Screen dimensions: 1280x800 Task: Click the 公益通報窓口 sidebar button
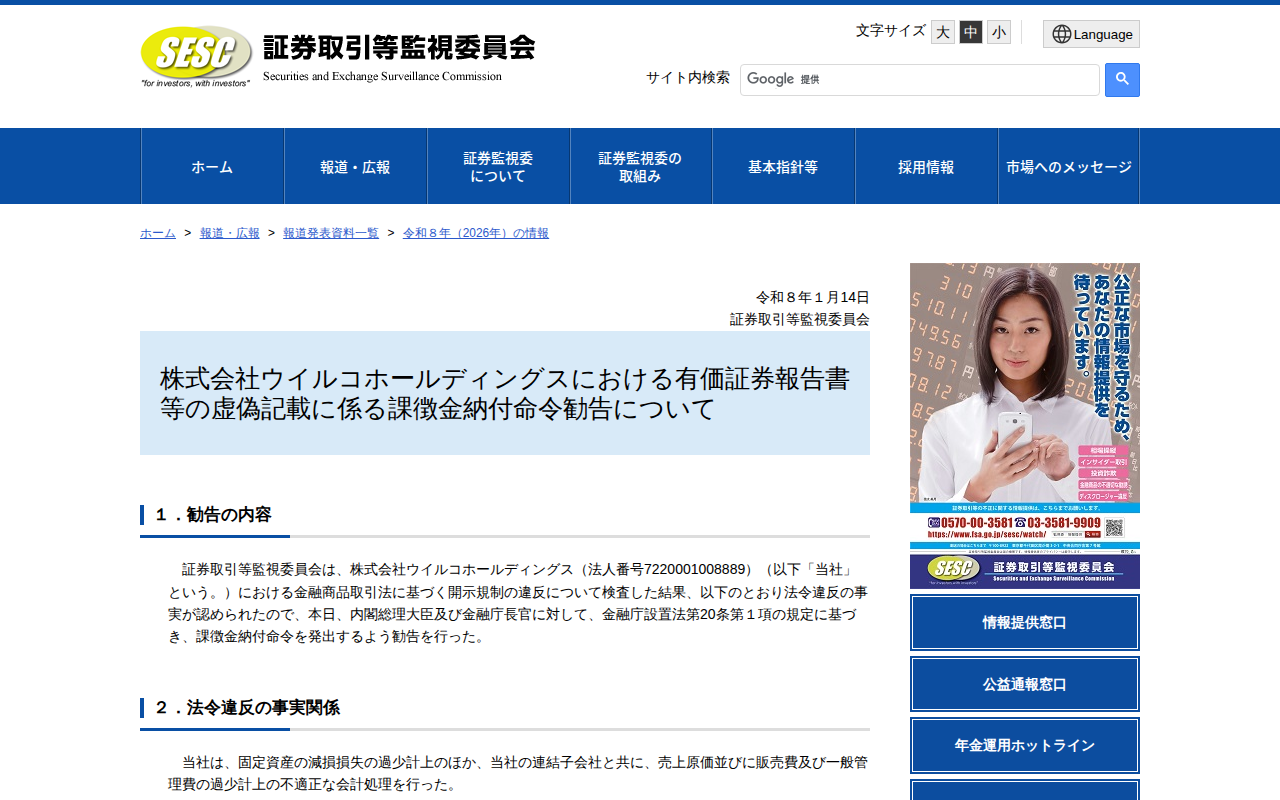click(x=1025, y=684)
